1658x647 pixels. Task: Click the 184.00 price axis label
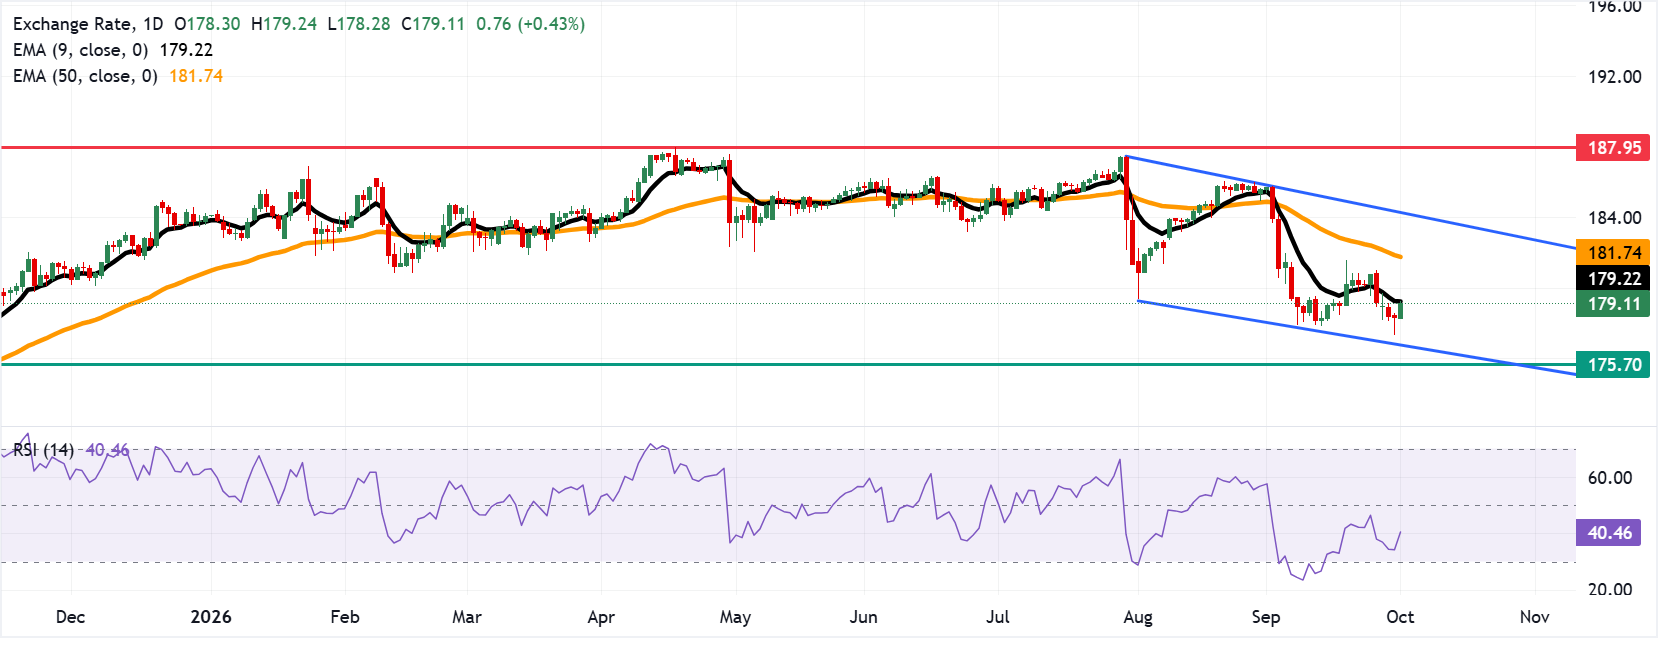coord(1615,218)
